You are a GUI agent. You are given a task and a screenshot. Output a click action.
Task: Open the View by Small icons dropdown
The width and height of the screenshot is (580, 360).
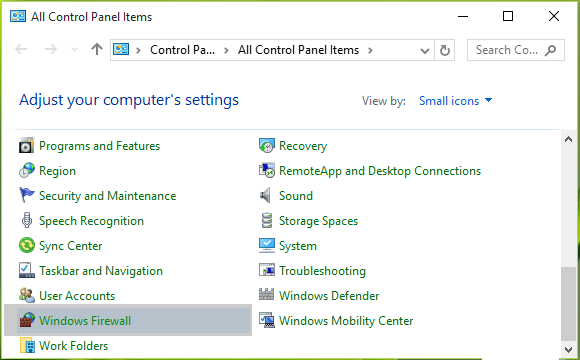coord(455,101)
